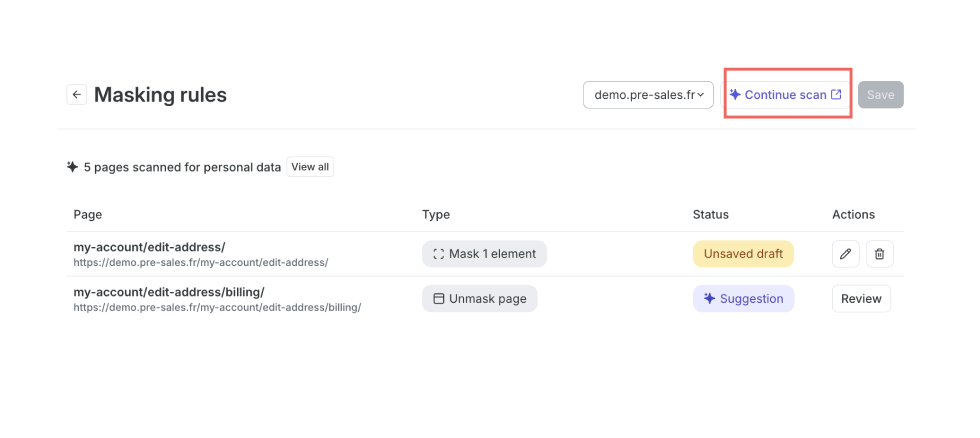The height and width of the screenshot is (438, 980).
Task: Click the back arrow beside Masking rules
Action: pos(76,95)
